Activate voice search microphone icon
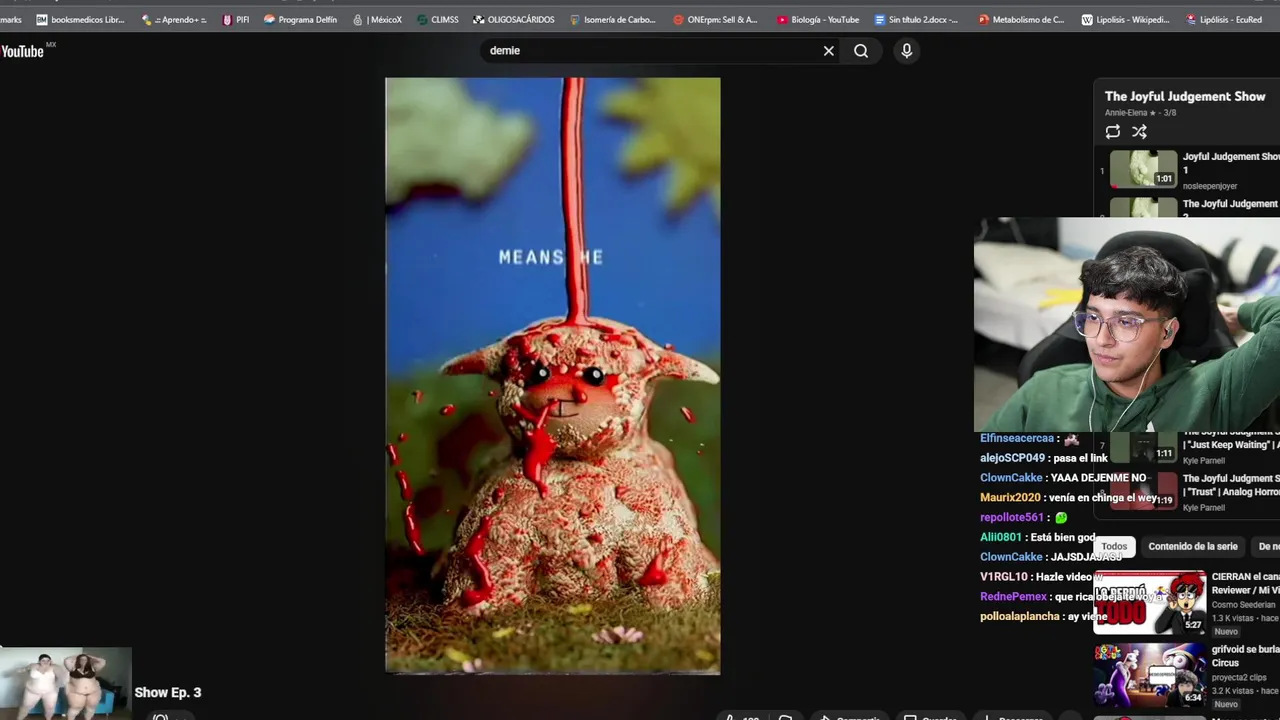1280x720 pixels. [x=907, y=51]
